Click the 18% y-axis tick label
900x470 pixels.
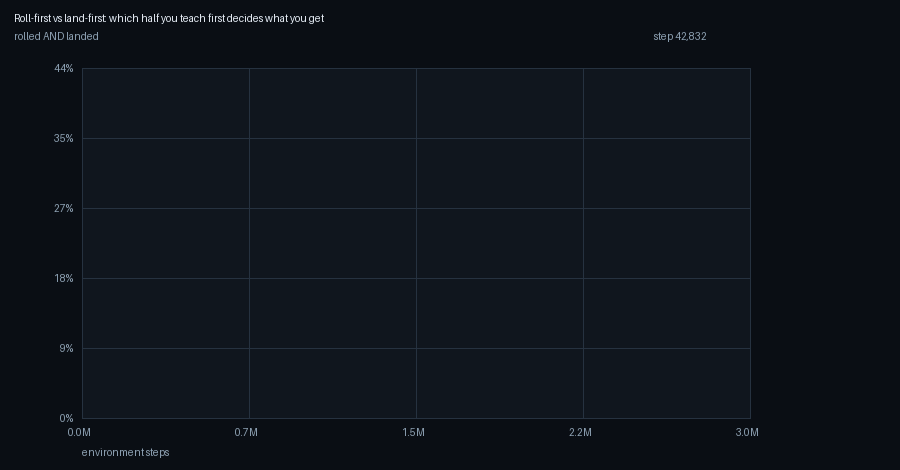pyautogui.click(x=64, y=278)
